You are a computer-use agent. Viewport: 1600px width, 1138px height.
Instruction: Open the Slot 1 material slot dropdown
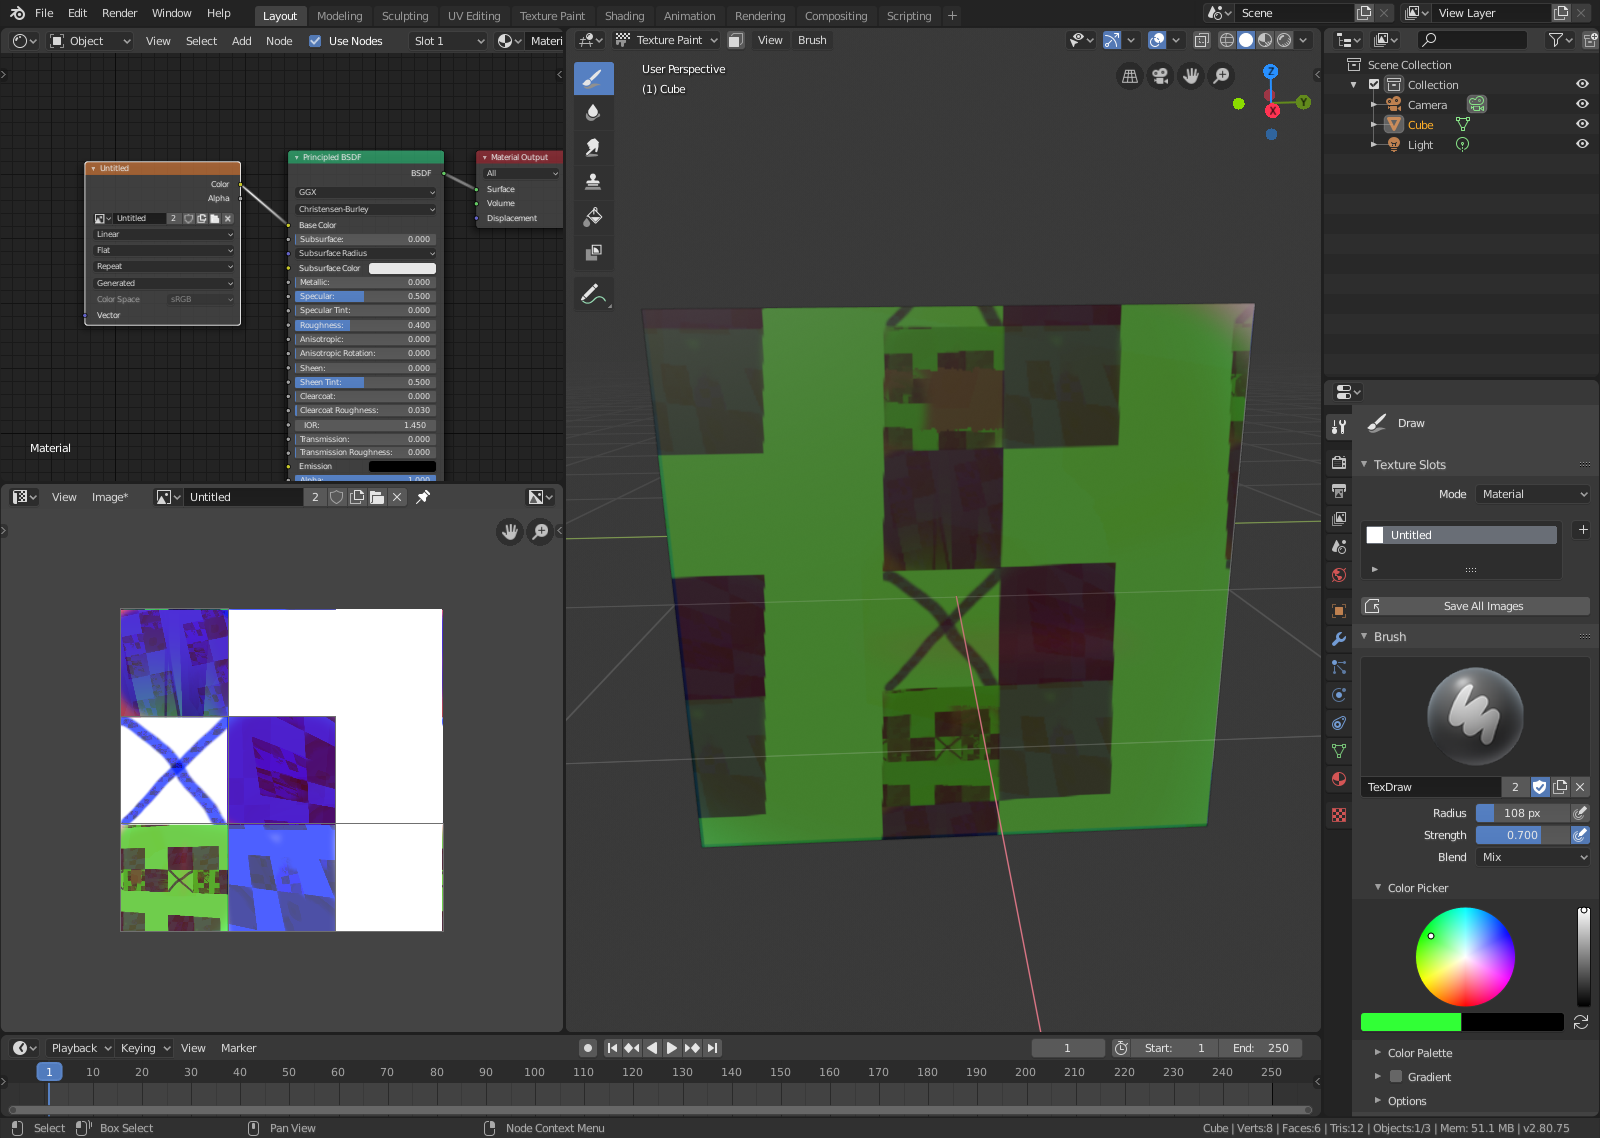[448, 41]
